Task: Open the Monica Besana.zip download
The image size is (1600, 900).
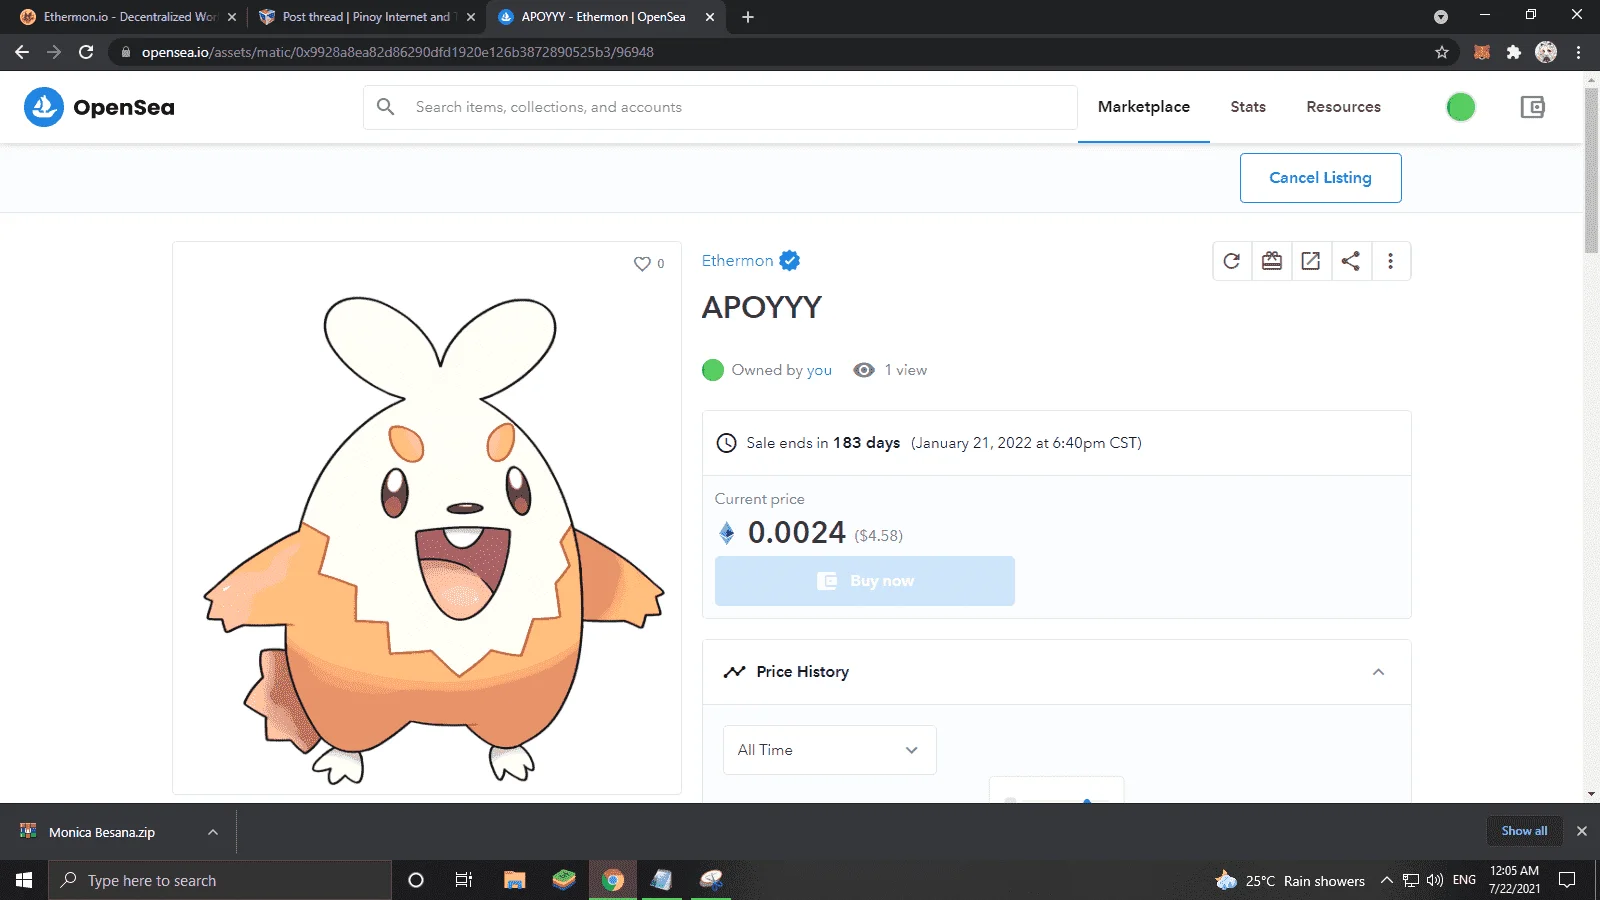Action: tap(102, 832)
